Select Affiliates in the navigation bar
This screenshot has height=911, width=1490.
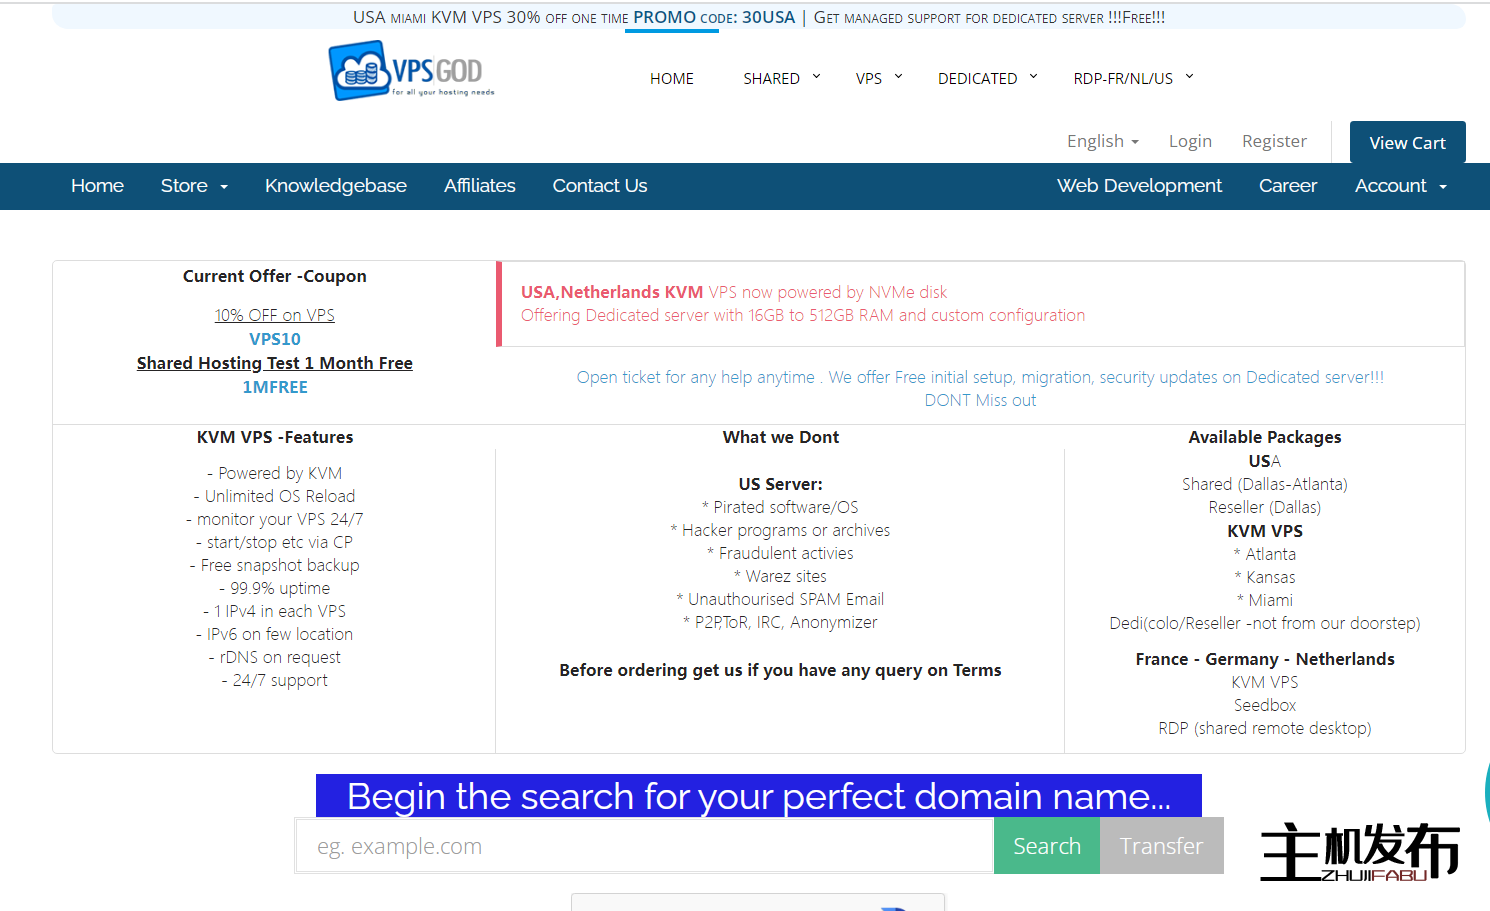click(479, 186)
